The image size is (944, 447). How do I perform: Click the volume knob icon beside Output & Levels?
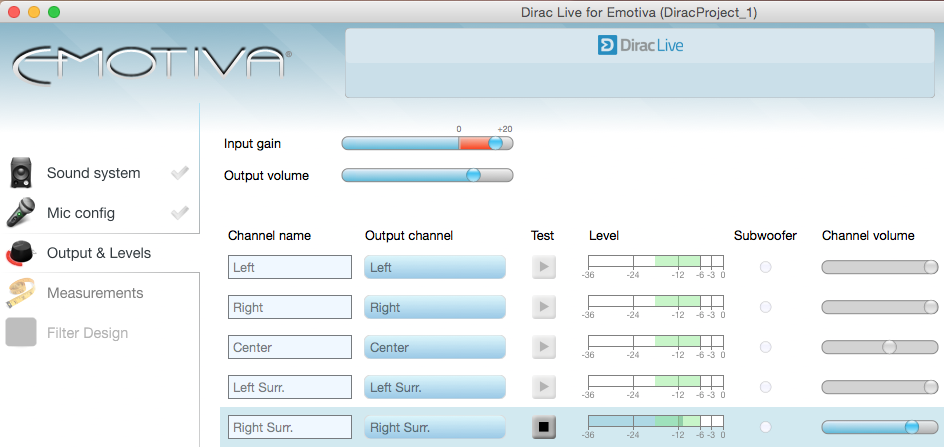click(22, 253)
